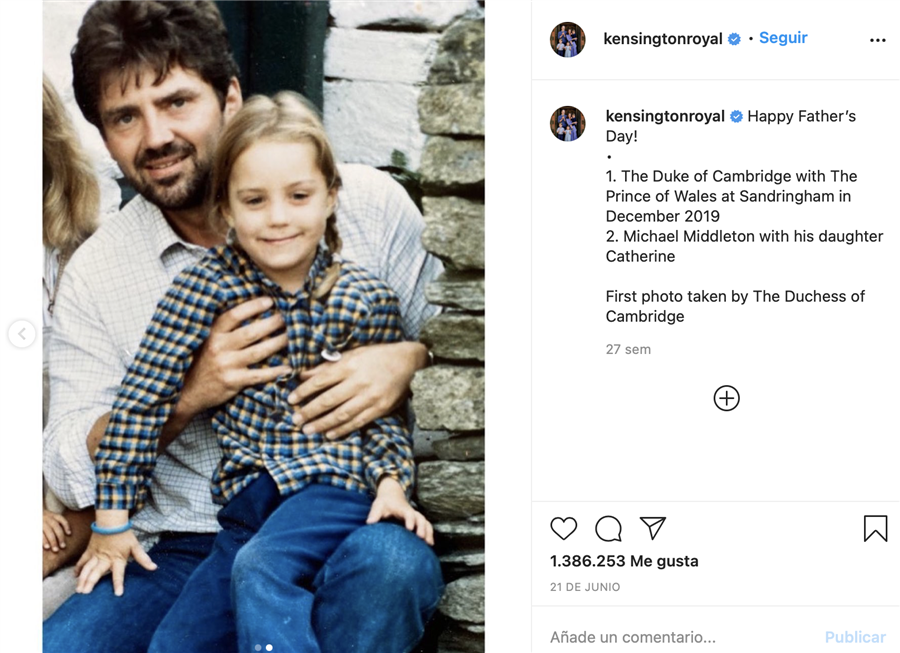Open the kensingtonroyal username in the header
Viewport: 900px width, 653px height.
(x=662, y=39)
